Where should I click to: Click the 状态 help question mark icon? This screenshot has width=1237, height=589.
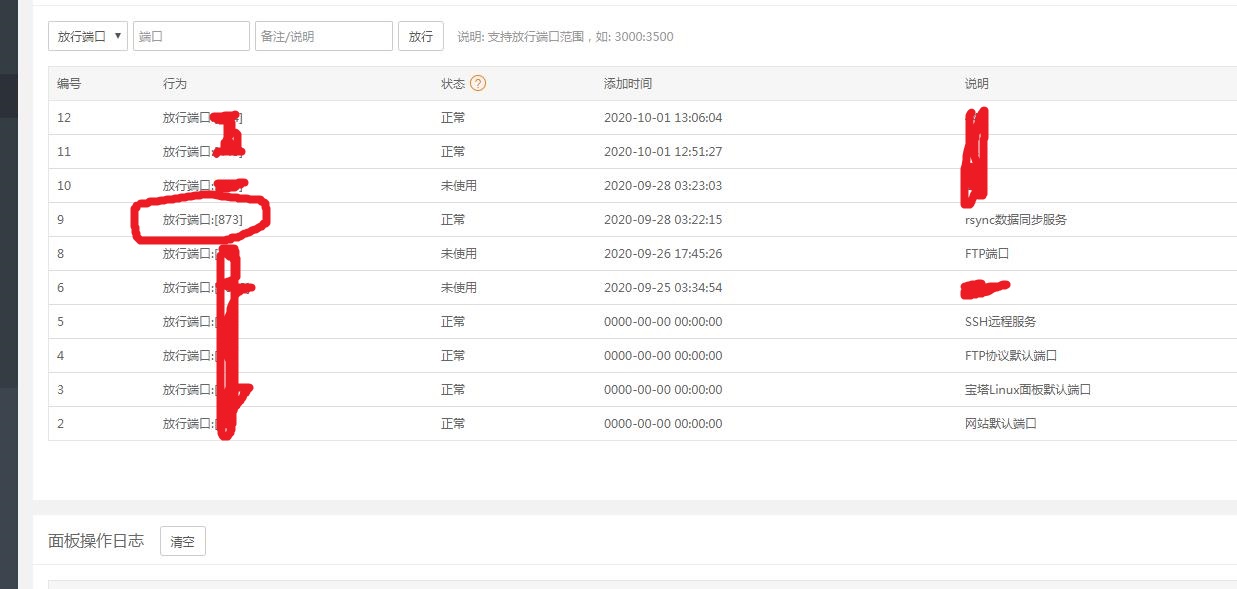[478, 83]
